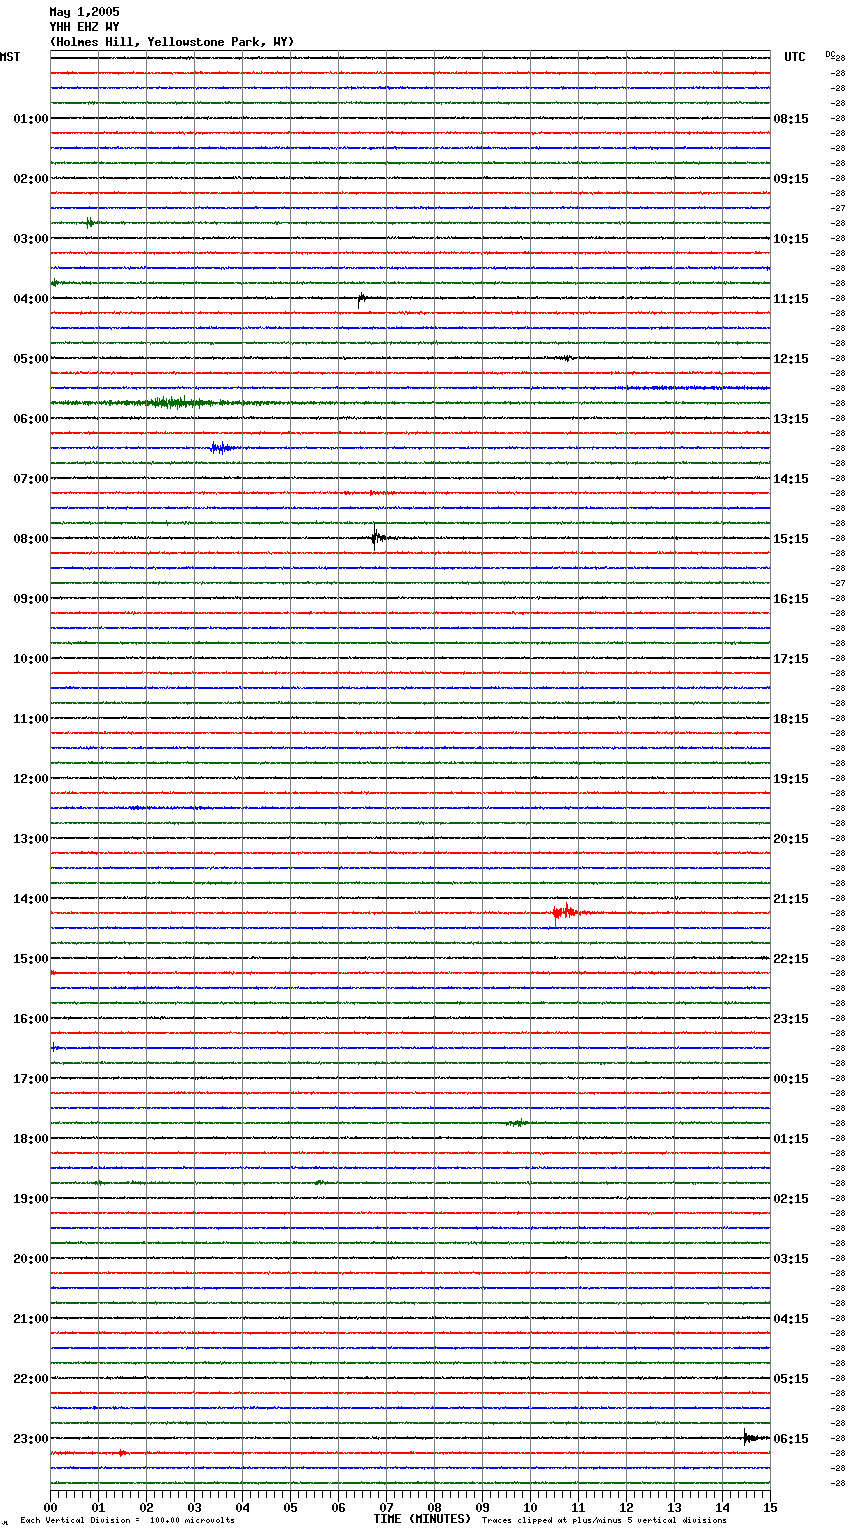This screenshot has height=1534, width=850.
Task: Select the 02:00 MST row label
Action: (x=31, y=179)
